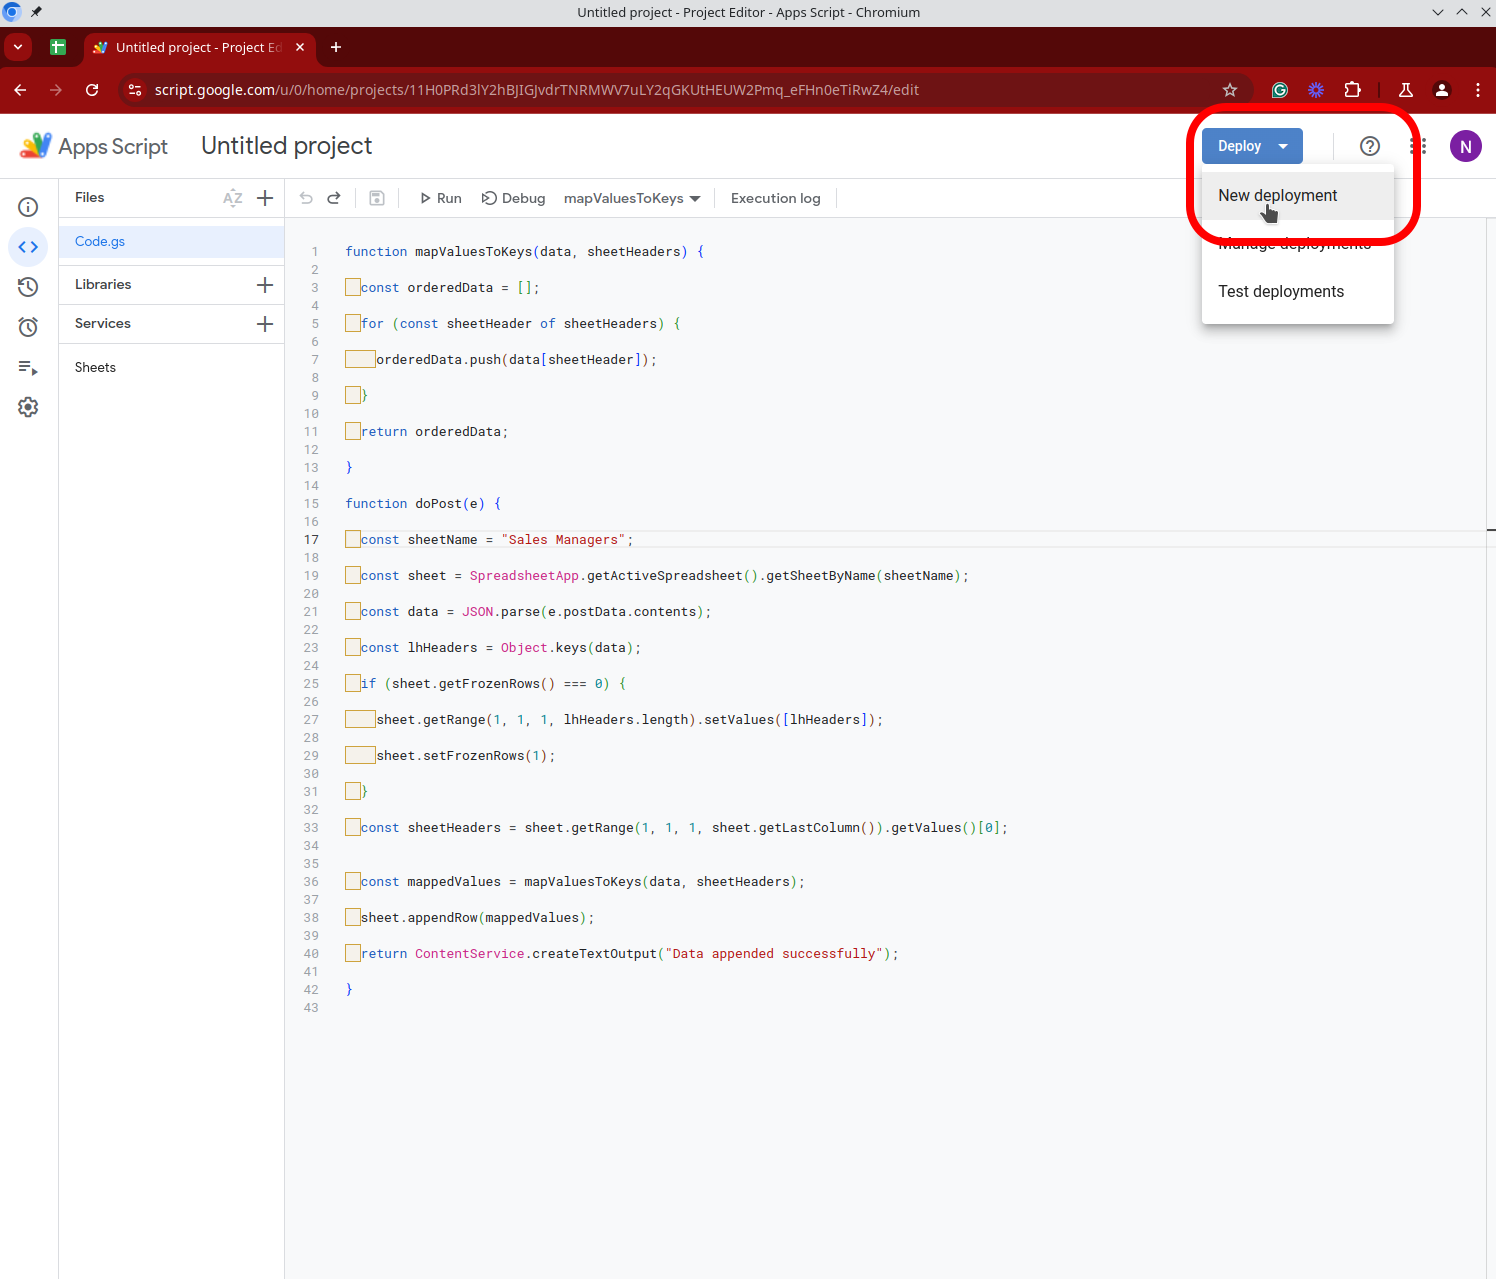Click the Grammarly extension icon
1496x1279 pixels.
click(1279, 90)
